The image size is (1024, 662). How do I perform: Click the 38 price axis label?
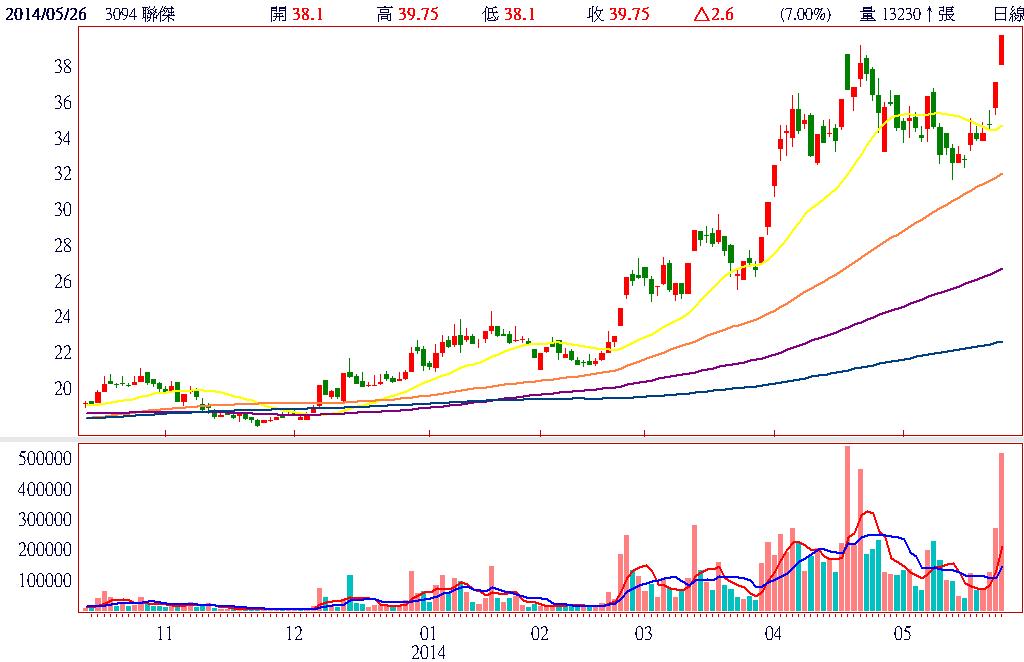[60, 66]
